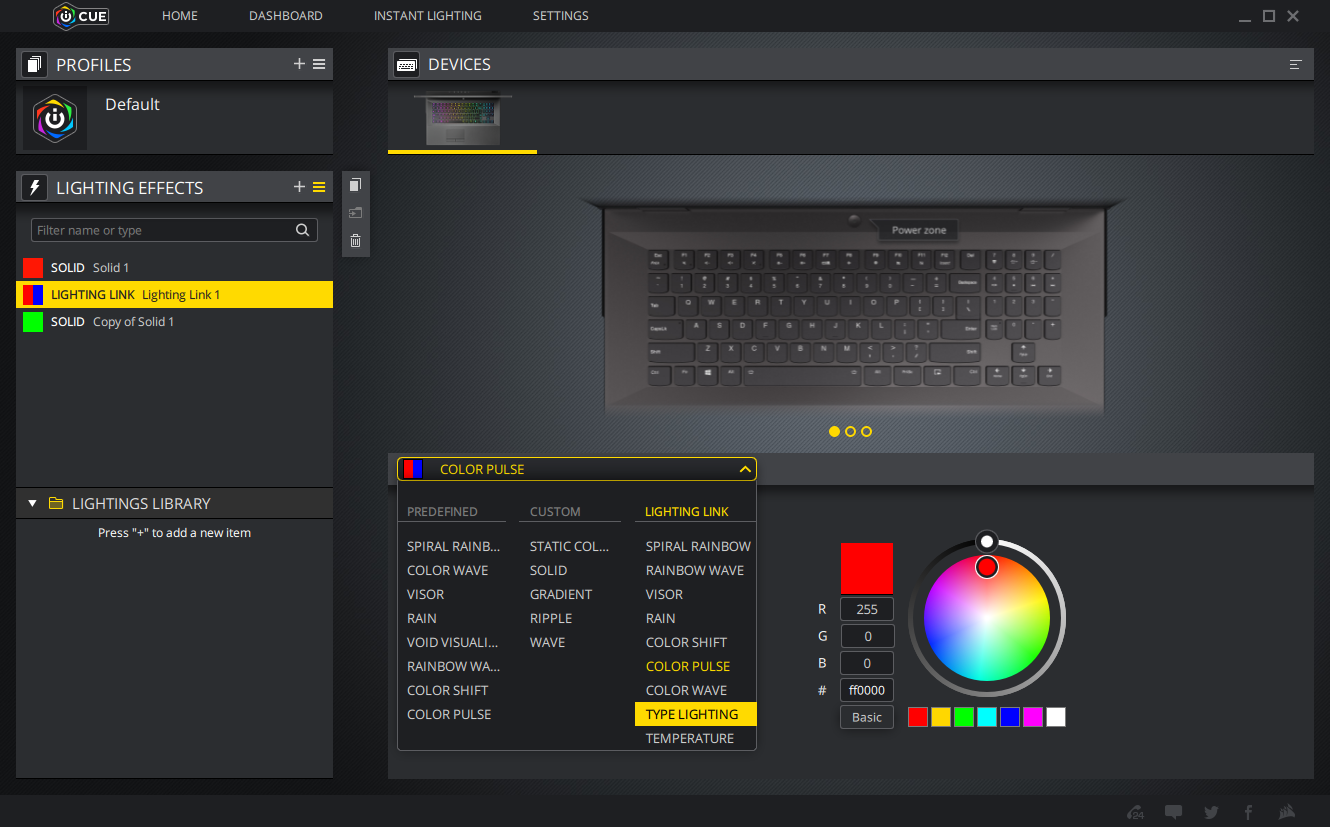Choose the white basic color swatch
The height and width of the screenshot is (827, 1330).
pos(1056,717)
